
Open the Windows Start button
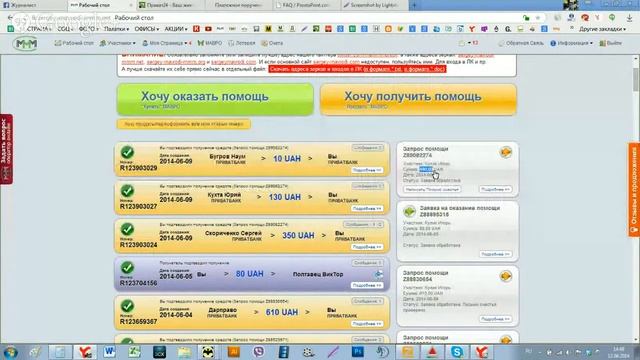pos(11,352)
